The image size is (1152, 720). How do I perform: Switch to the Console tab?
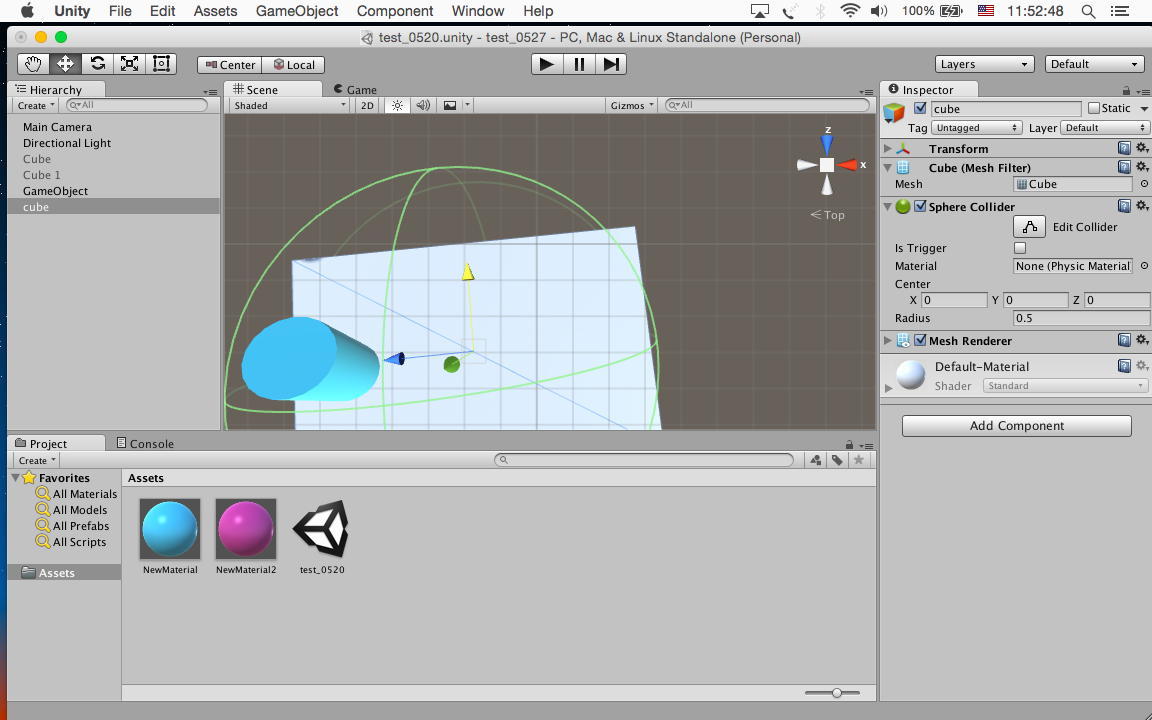pyautogui.click(x=145, y=443)
